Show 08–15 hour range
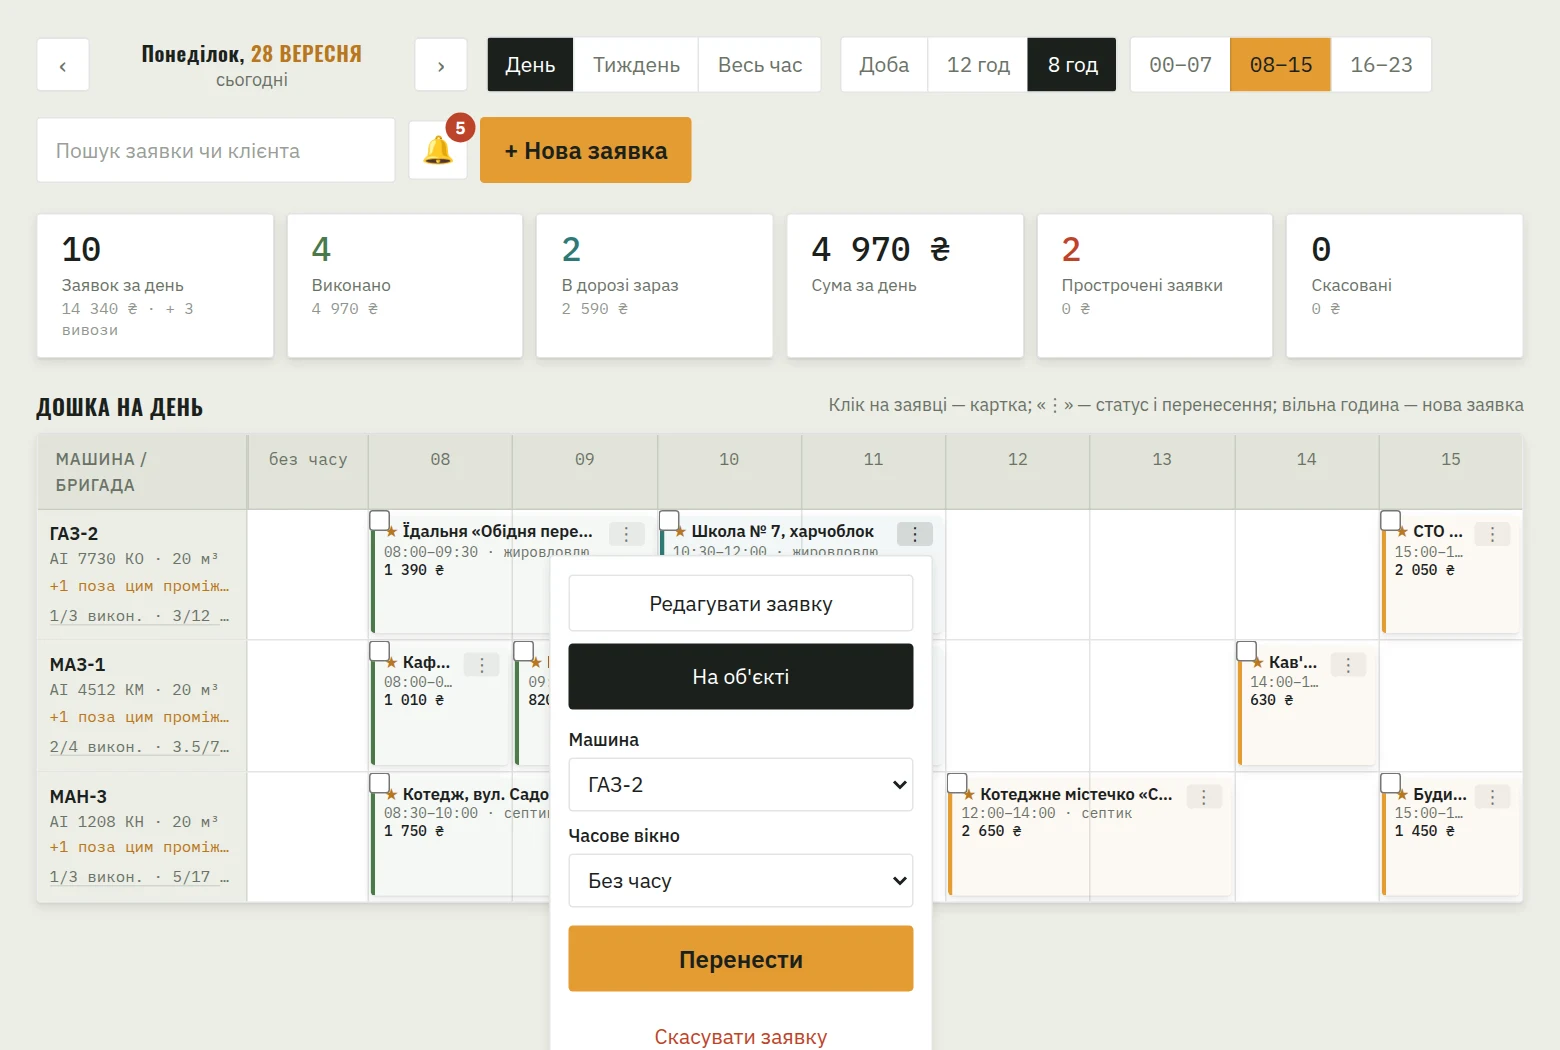Image resolution: width=1560 pixels, height=1050 pixels. [x=1281, y=65]
